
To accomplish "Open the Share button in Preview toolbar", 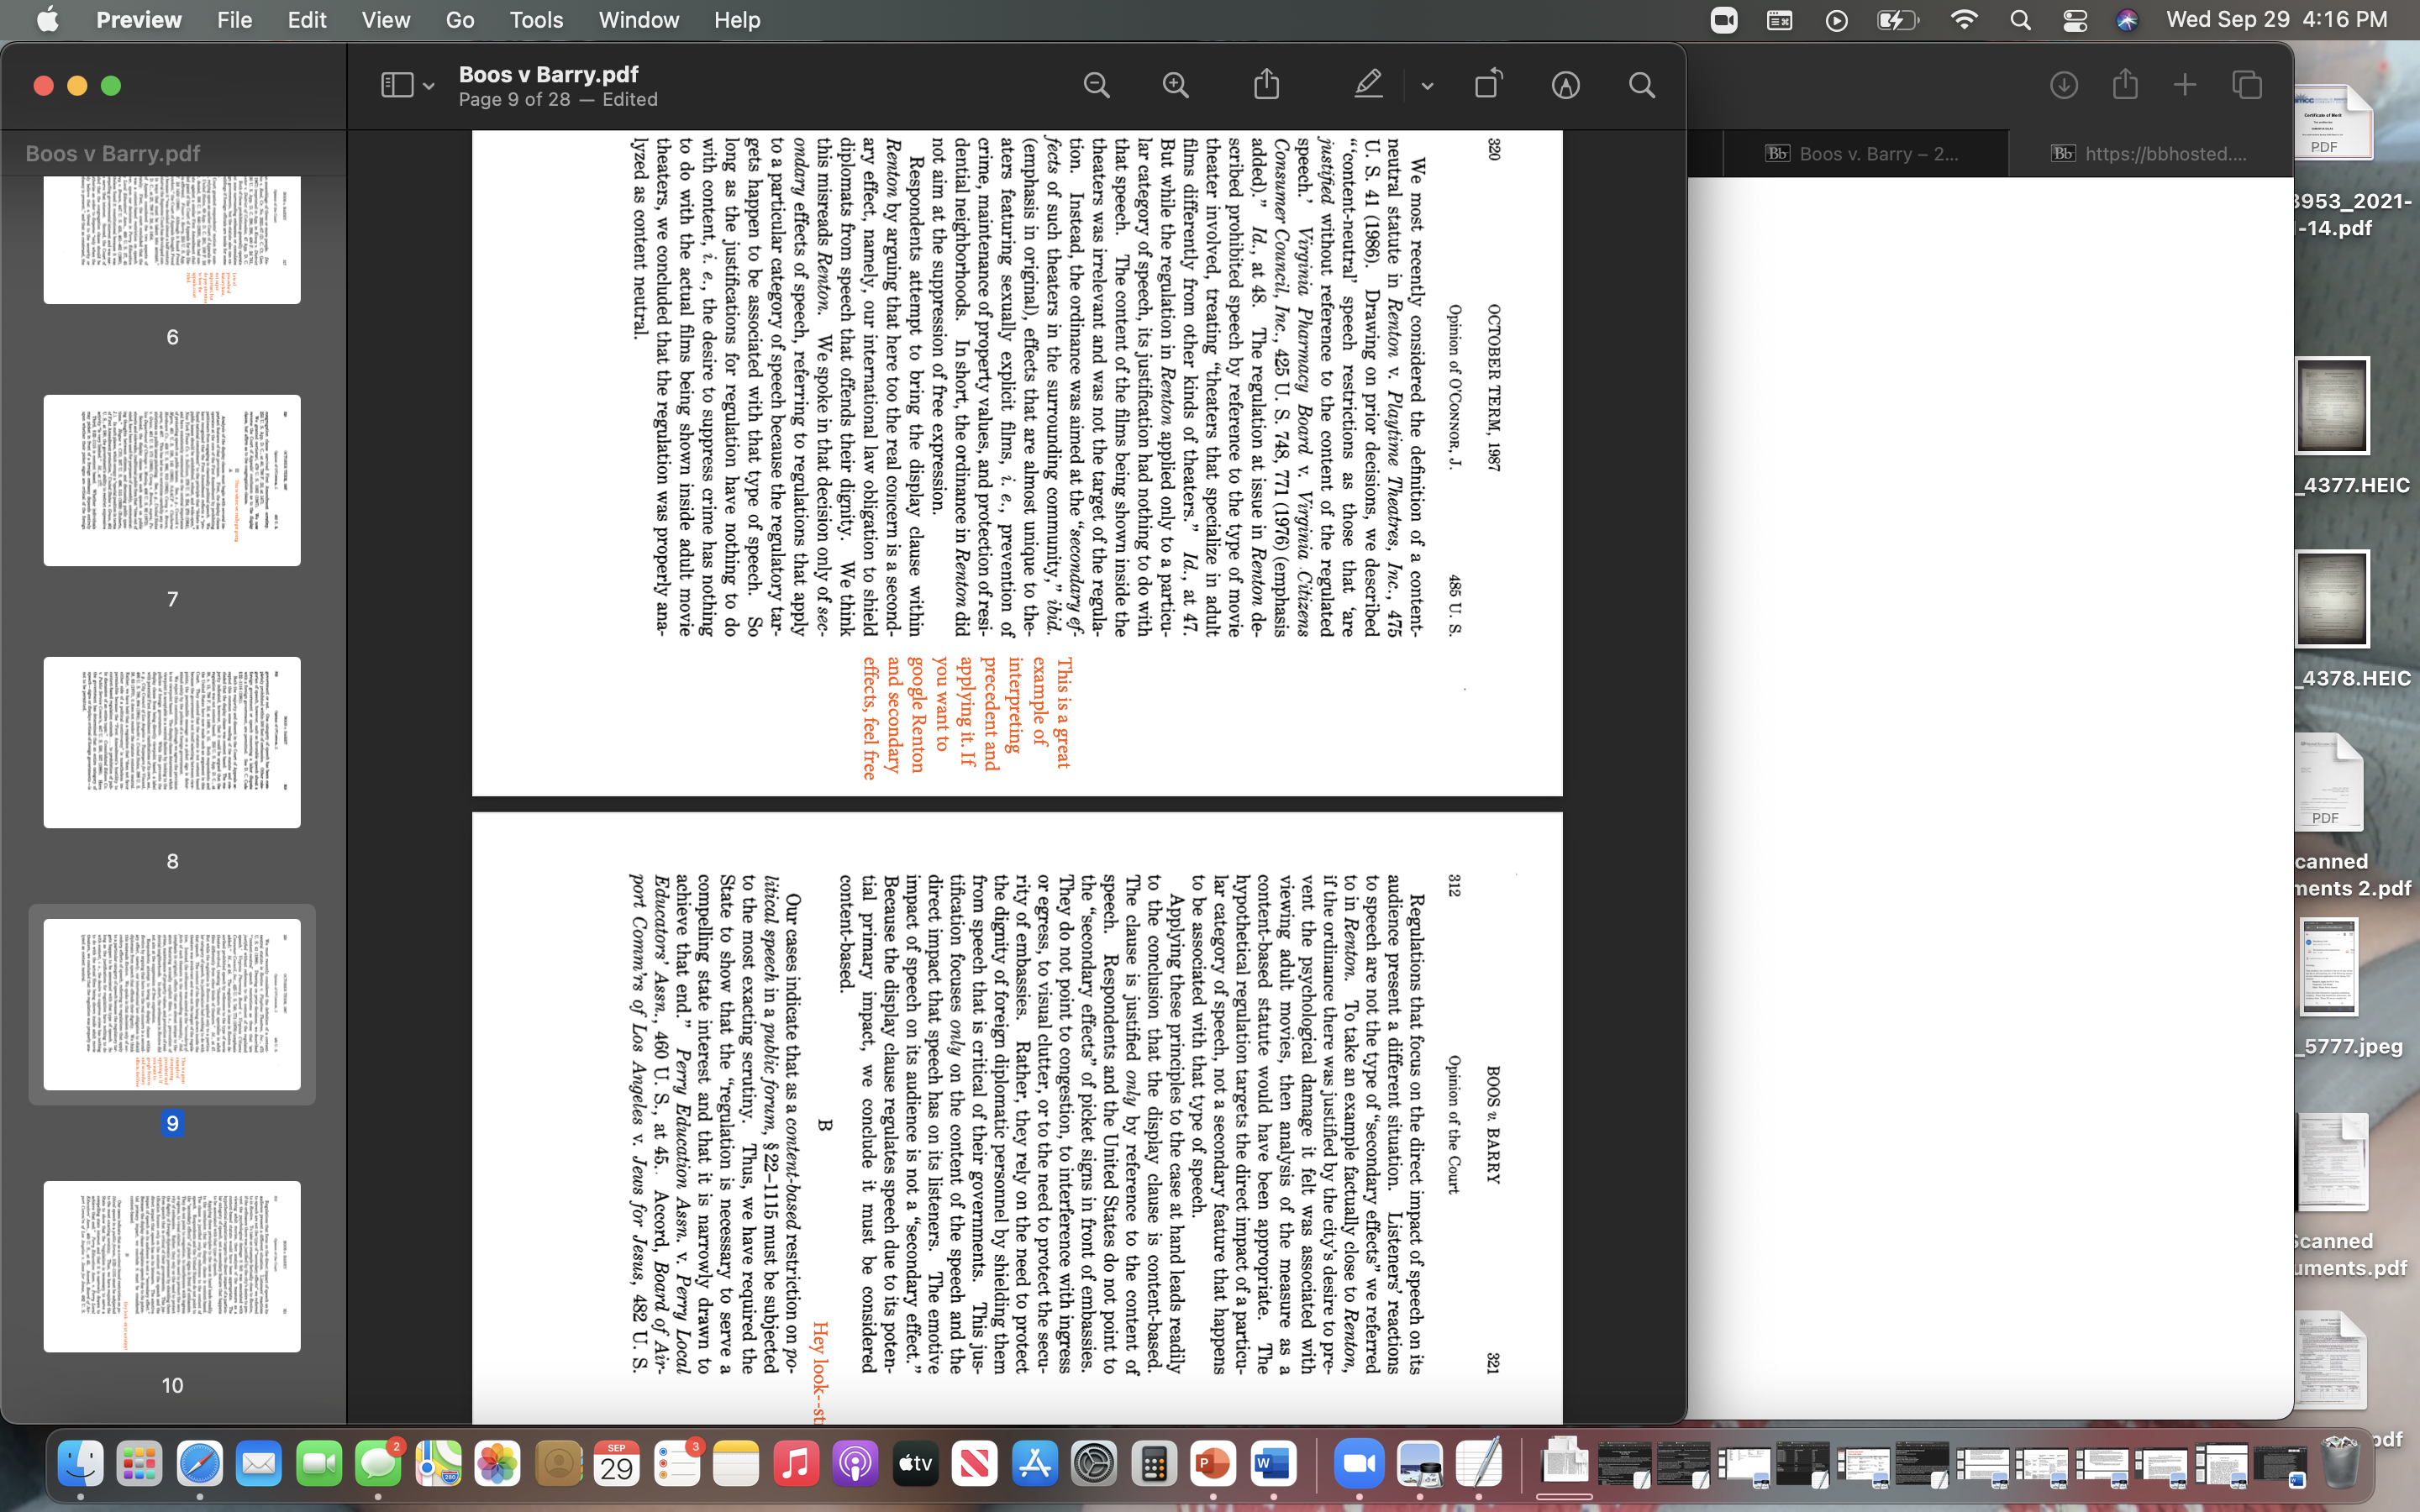I will coord(1266,85).
